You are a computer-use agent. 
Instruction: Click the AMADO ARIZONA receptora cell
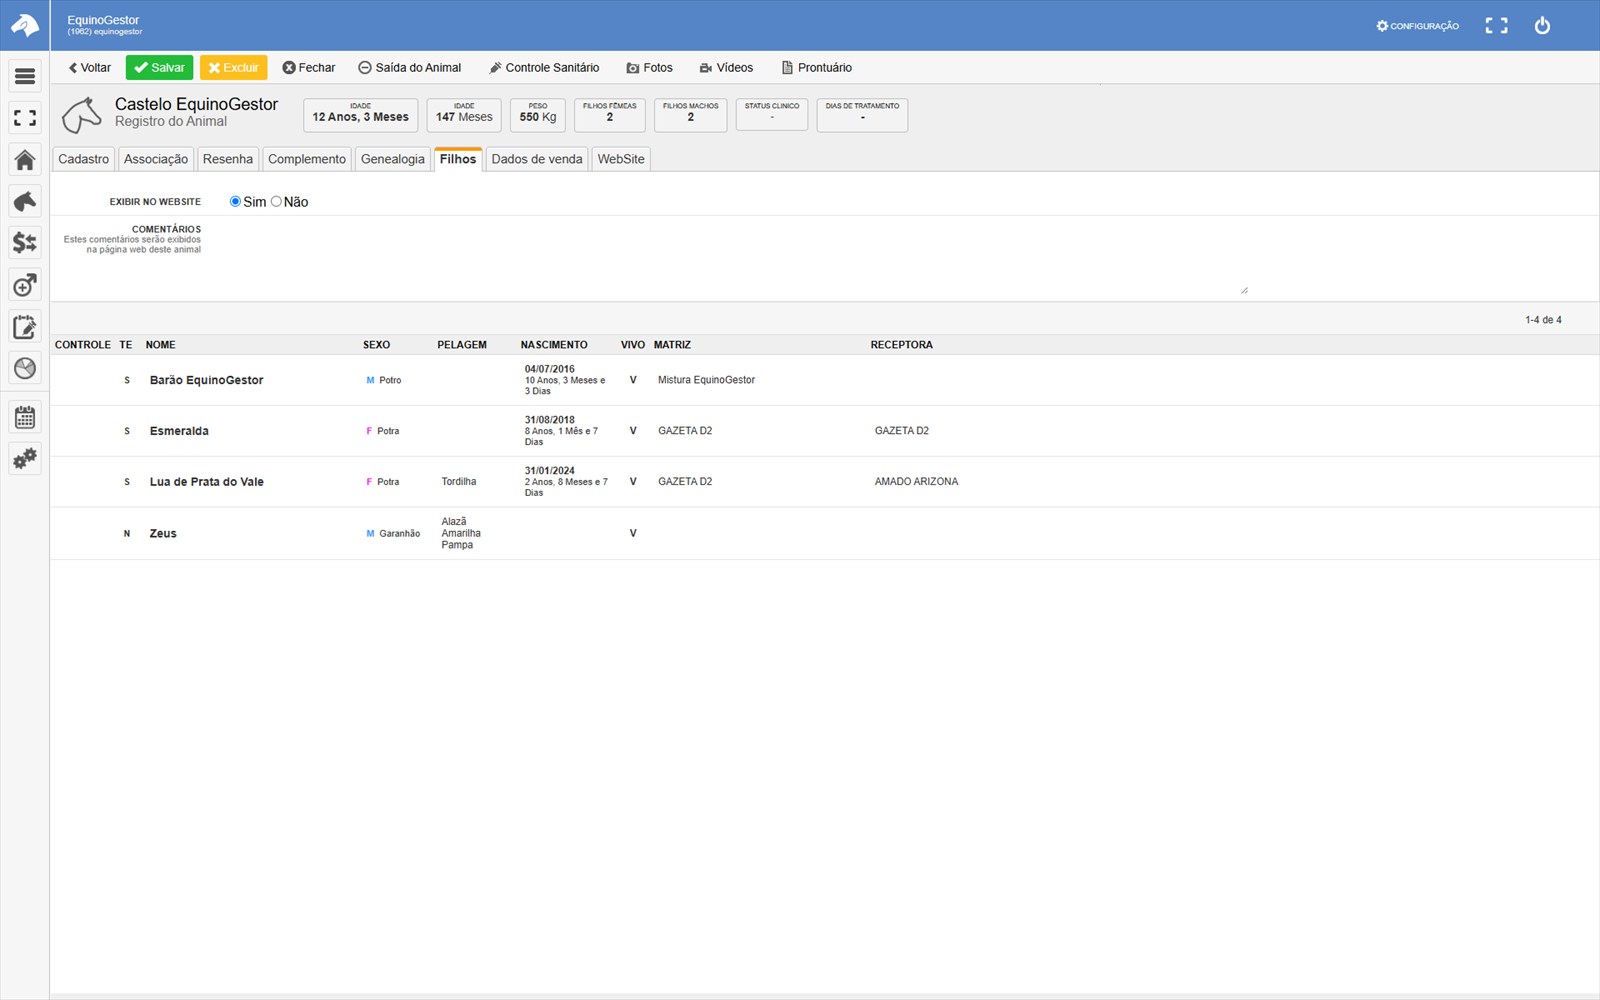(916, 482)
